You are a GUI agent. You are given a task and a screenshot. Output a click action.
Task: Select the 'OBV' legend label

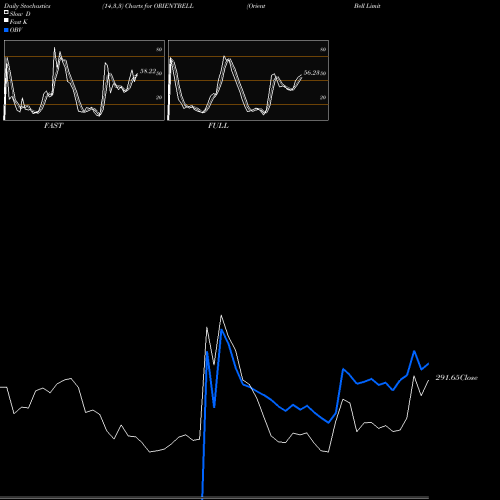(x=16, y=30)
